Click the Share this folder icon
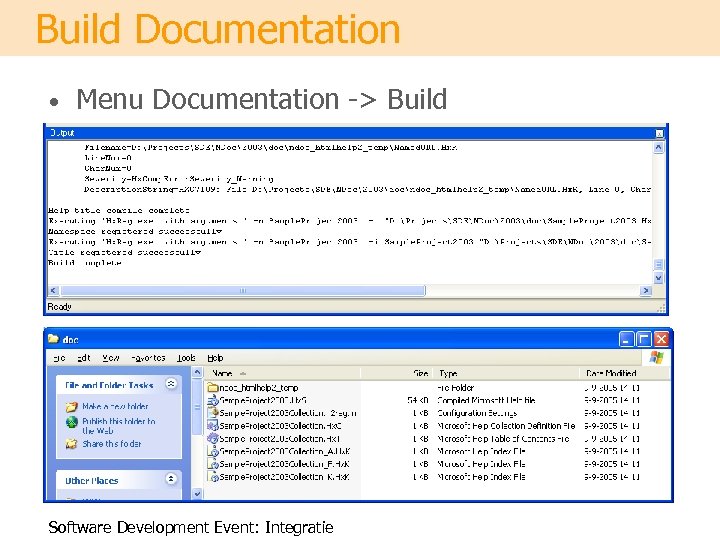The image size is (720, 540). [71, 444]
